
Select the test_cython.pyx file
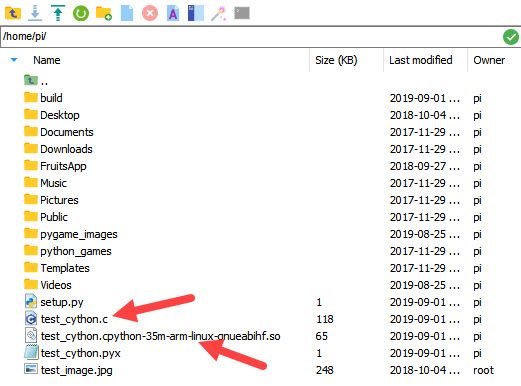click(x=72, y=353)
